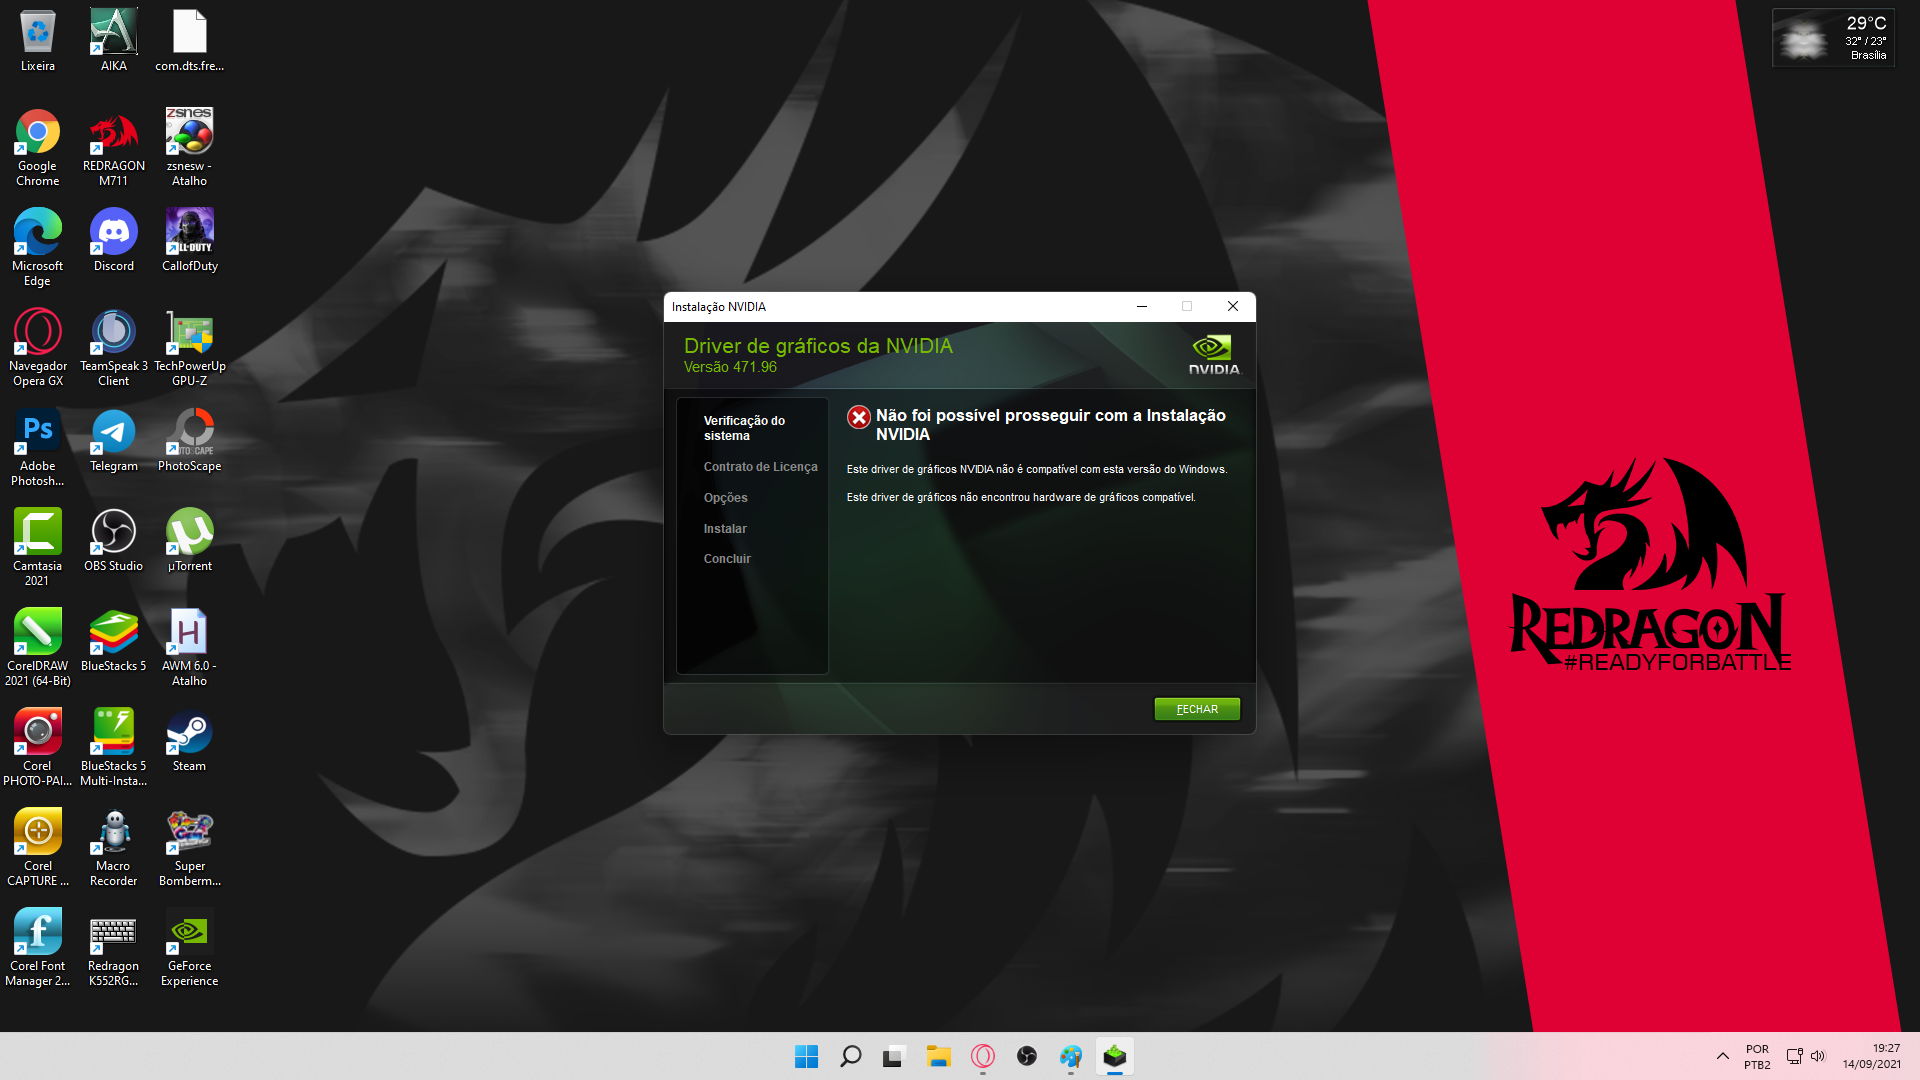
Task: Select Concluir step in installer sidebar
Action: click(x=727, y=559)
